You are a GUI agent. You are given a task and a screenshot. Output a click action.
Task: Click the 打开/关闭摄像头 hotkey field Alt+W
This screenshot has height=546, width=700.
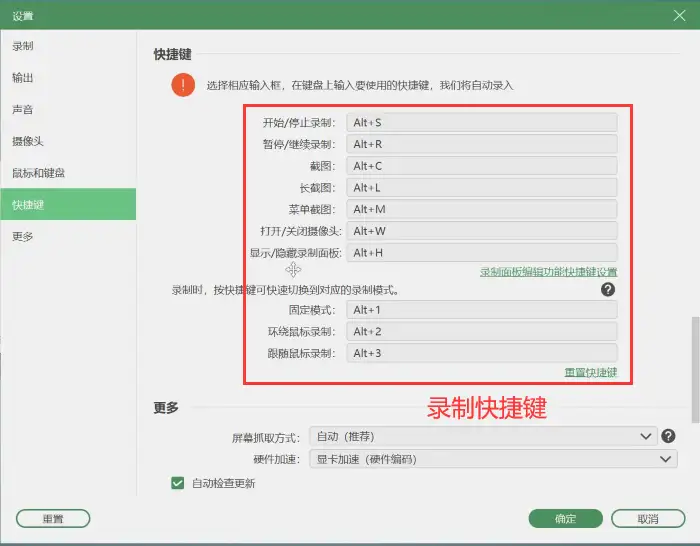(482, 231)
